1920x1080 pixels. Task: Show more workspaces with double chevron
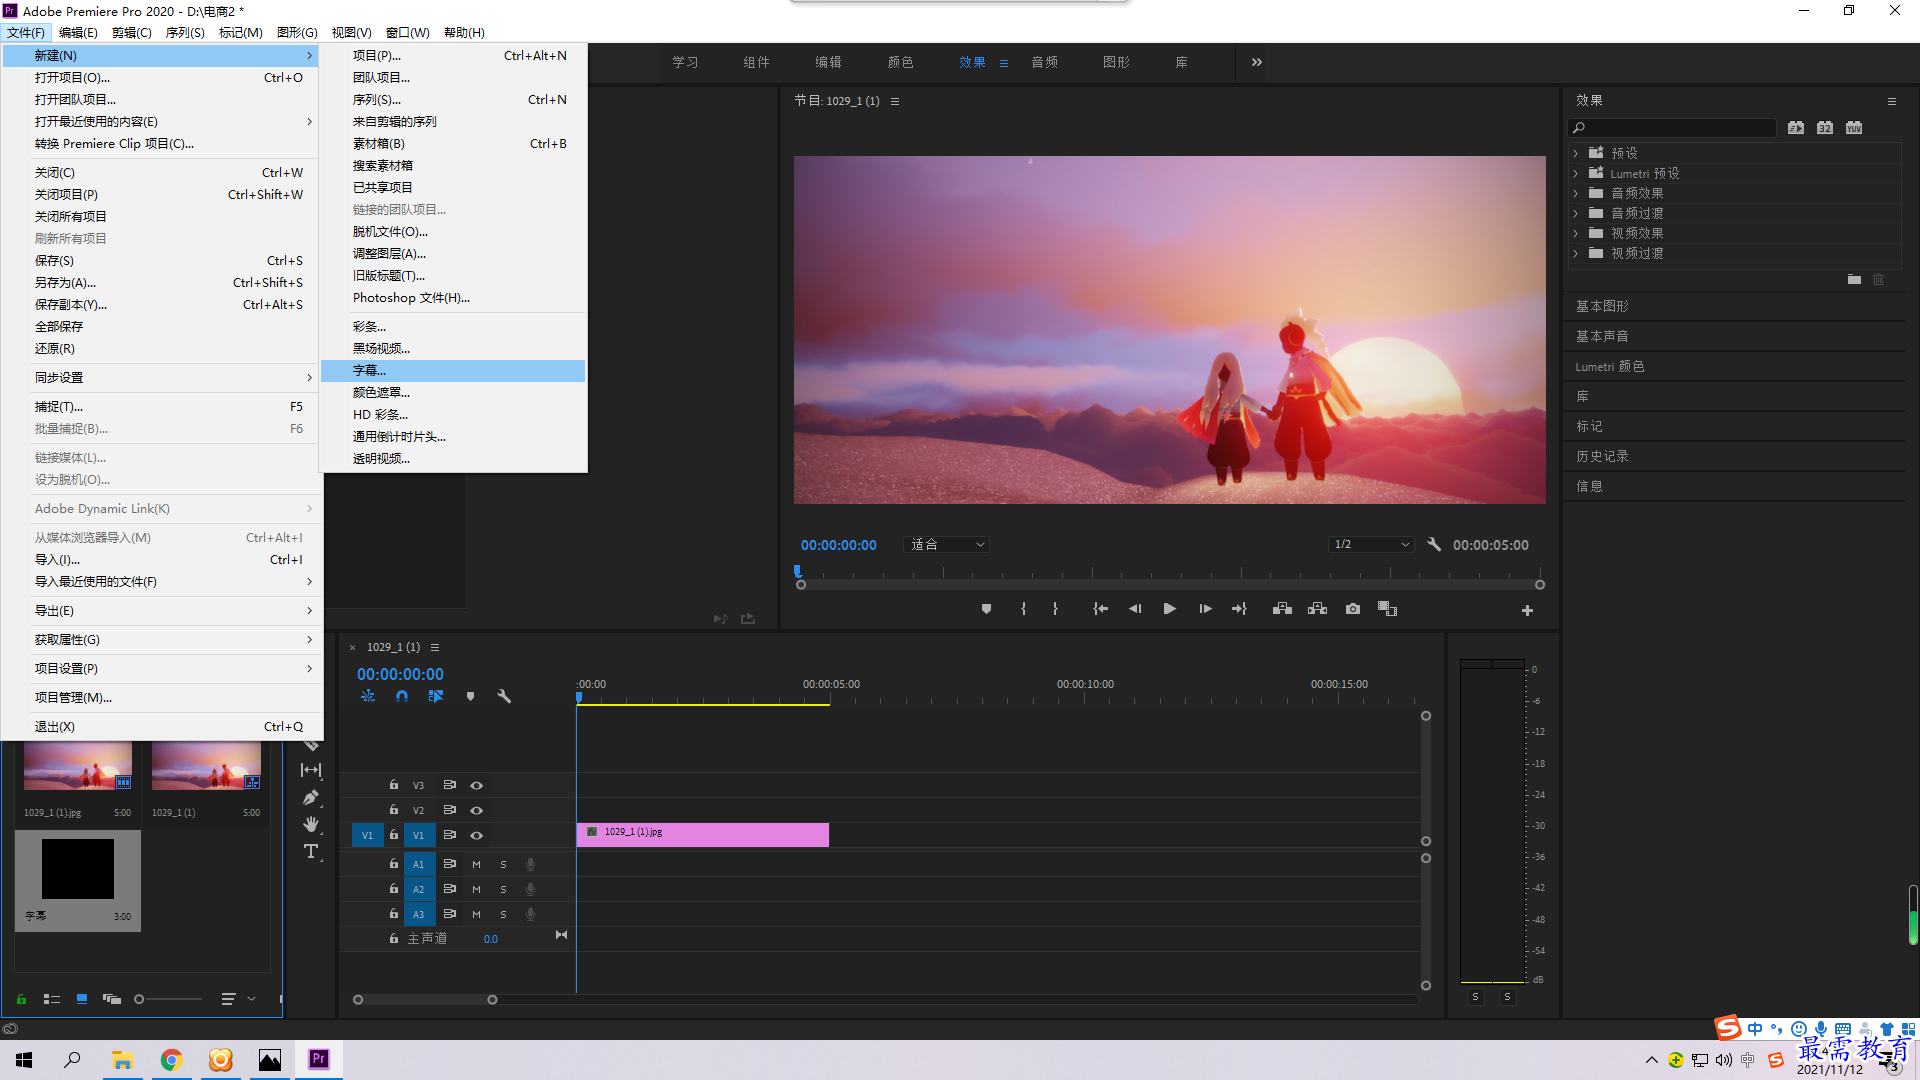point(1257,62)
